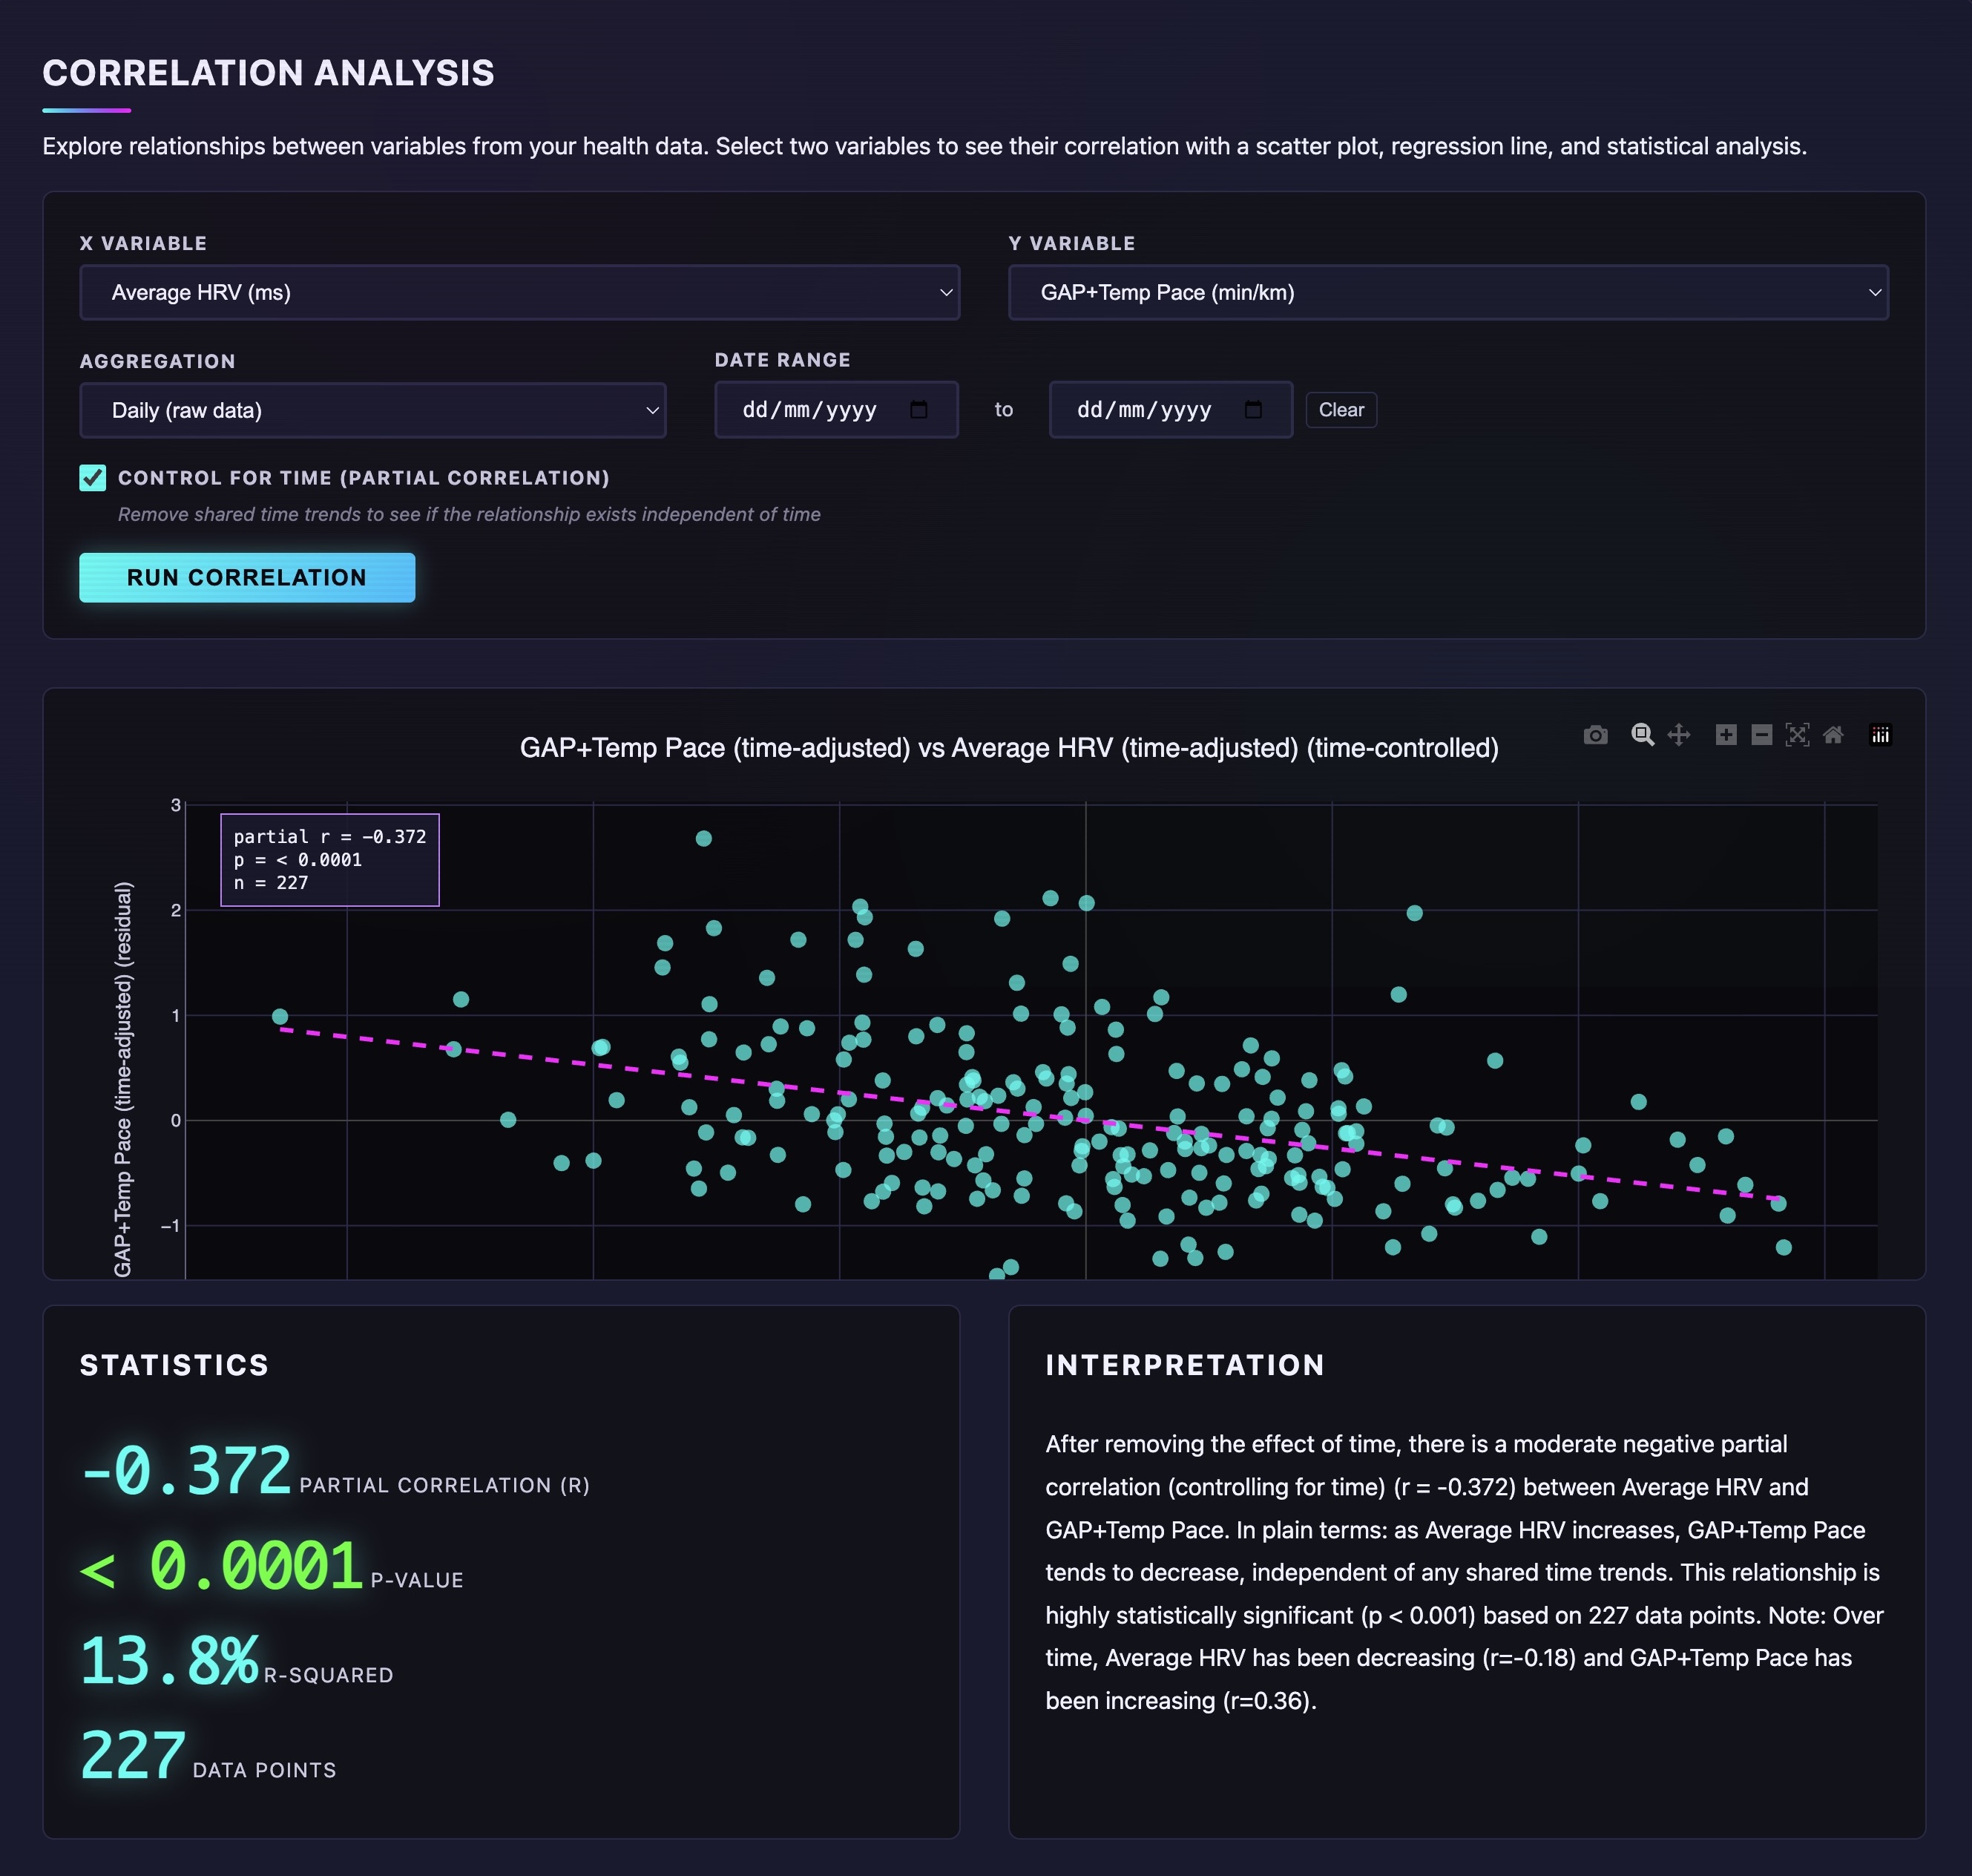Open Plotly via the logo icon
This screenshot has height=1876, width=1972.
1880,735
